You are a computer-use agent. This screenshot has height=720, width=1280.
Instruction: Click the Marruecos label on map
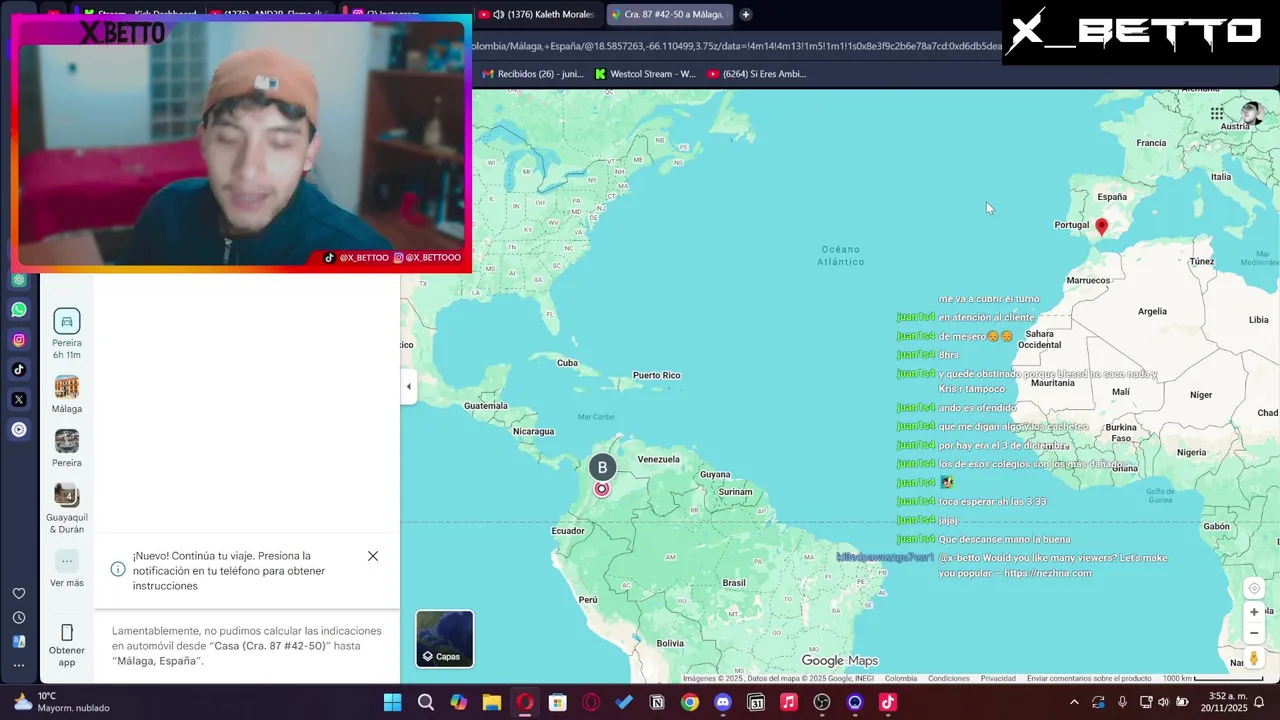tap(1088, 280)
